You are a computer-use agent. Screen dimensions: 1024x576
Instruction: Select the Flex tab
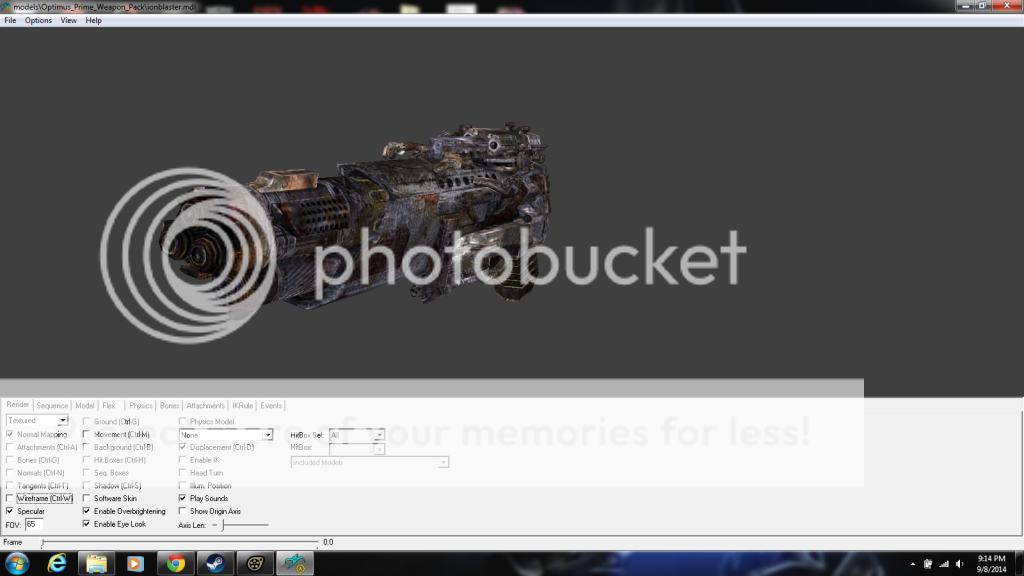coord(108,406)
